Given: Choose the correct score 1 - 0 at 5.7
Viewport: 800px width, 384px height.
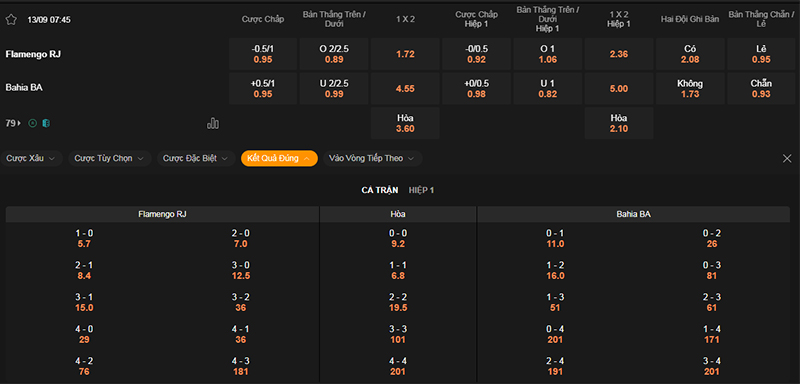Looking at the screenshot, I should pyautogui.click(x=84, y=239).
